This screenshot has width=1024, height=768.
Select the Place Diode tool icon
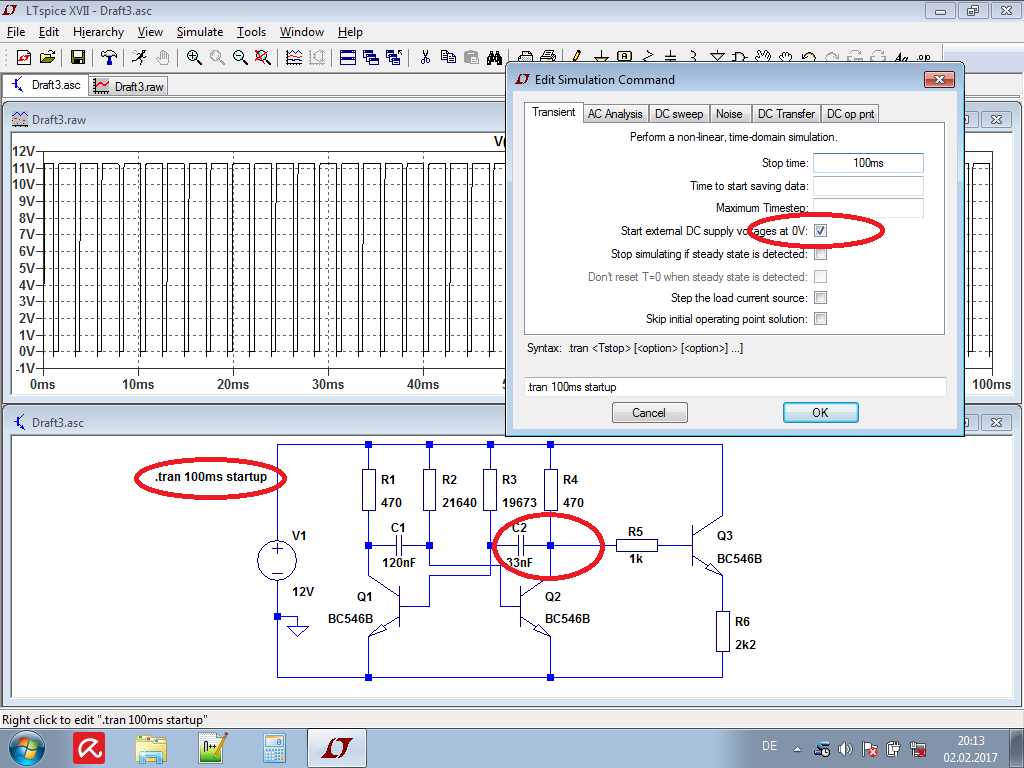(717, 56)
